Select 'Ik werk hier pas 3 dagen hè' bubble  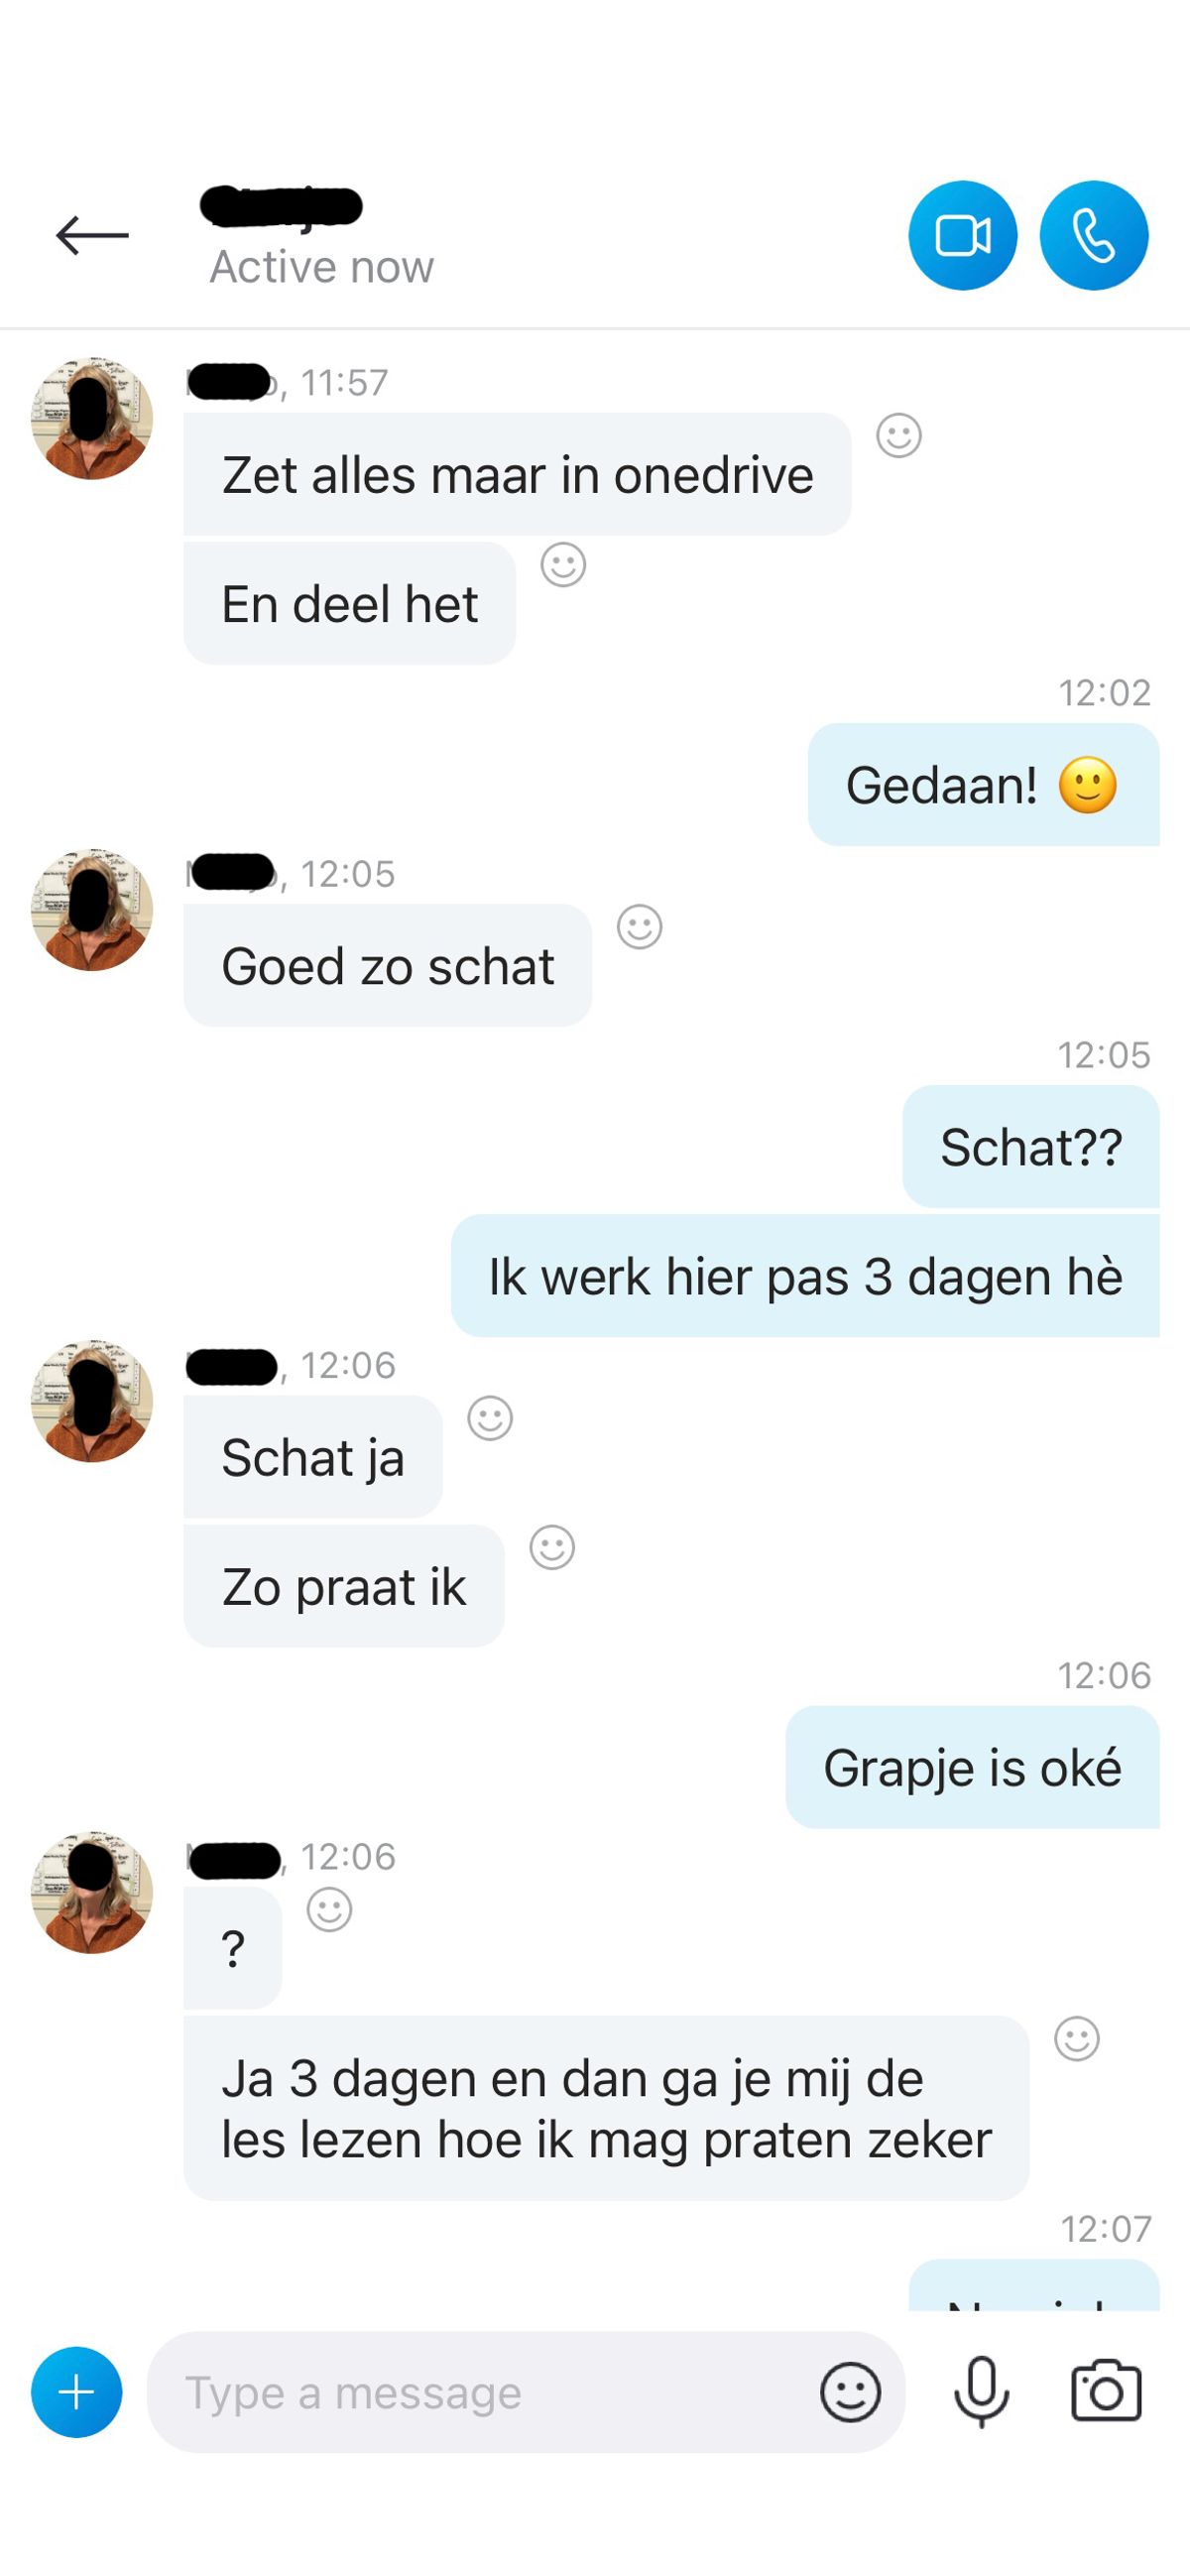point(805,1276)
